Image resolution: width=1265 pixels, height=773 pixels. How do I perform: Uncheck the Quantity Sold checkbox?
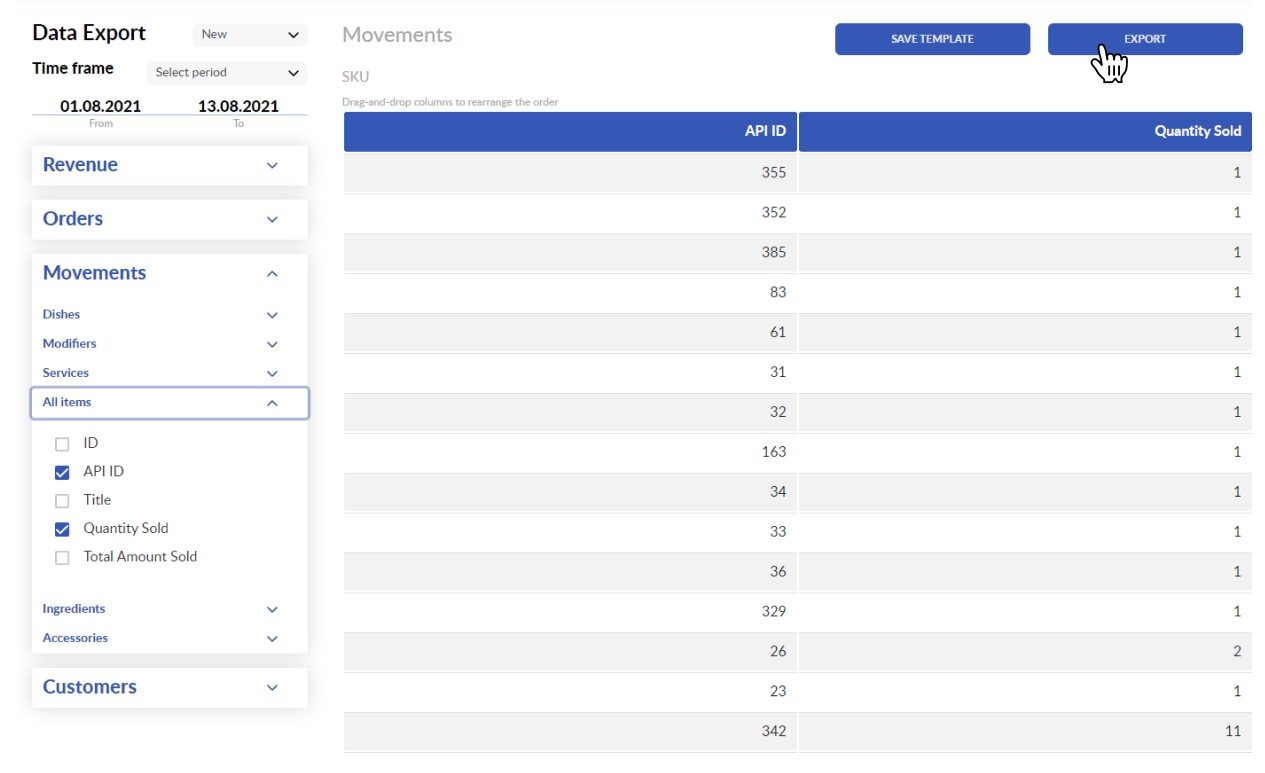pyautogui.click(x=62, y=529)
